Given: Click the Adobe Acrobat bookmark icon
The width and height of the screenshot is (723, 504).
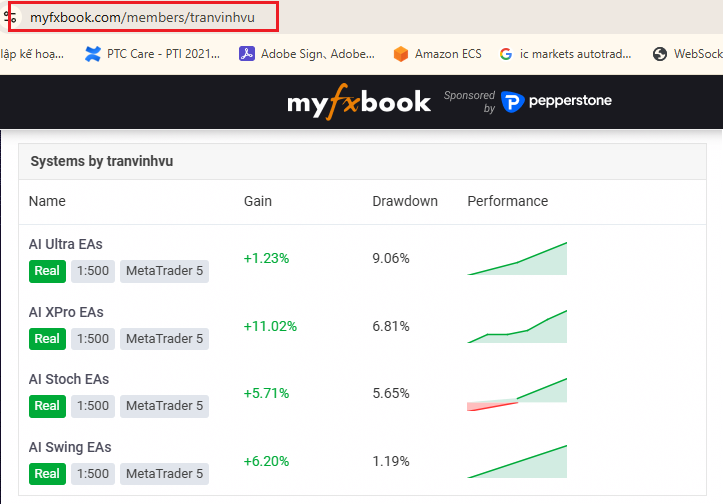Looking at the screenshot, I should click(x=247, y=54).
